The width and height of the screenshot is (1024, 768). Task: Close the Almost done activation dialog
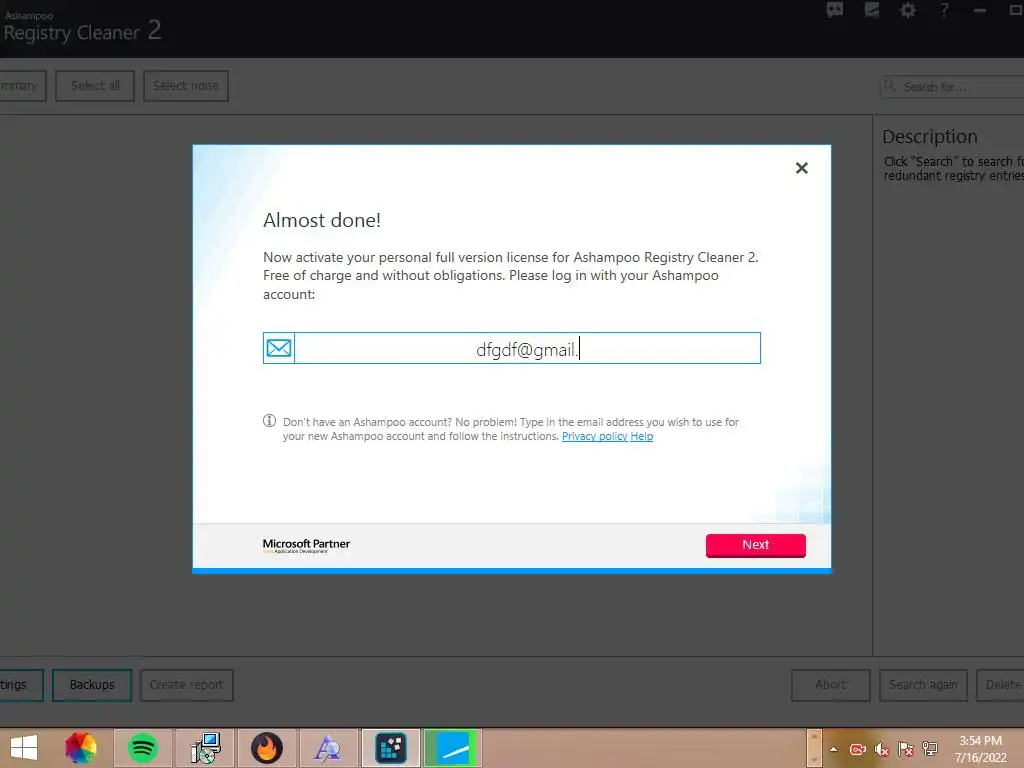pyautogui.click(x=801, y=168)
